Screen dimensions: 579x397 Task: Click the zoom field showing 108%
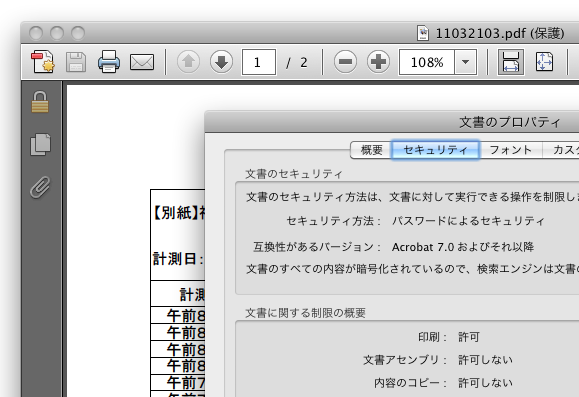427,62
